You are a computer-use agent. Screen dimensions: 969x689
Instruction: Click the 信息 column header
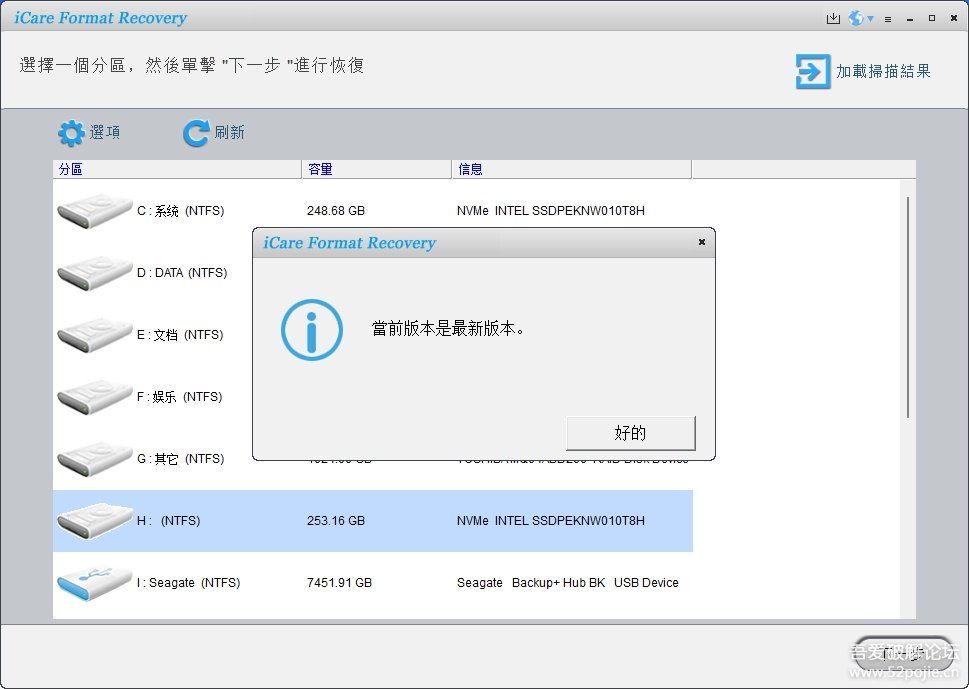(570, 169)
